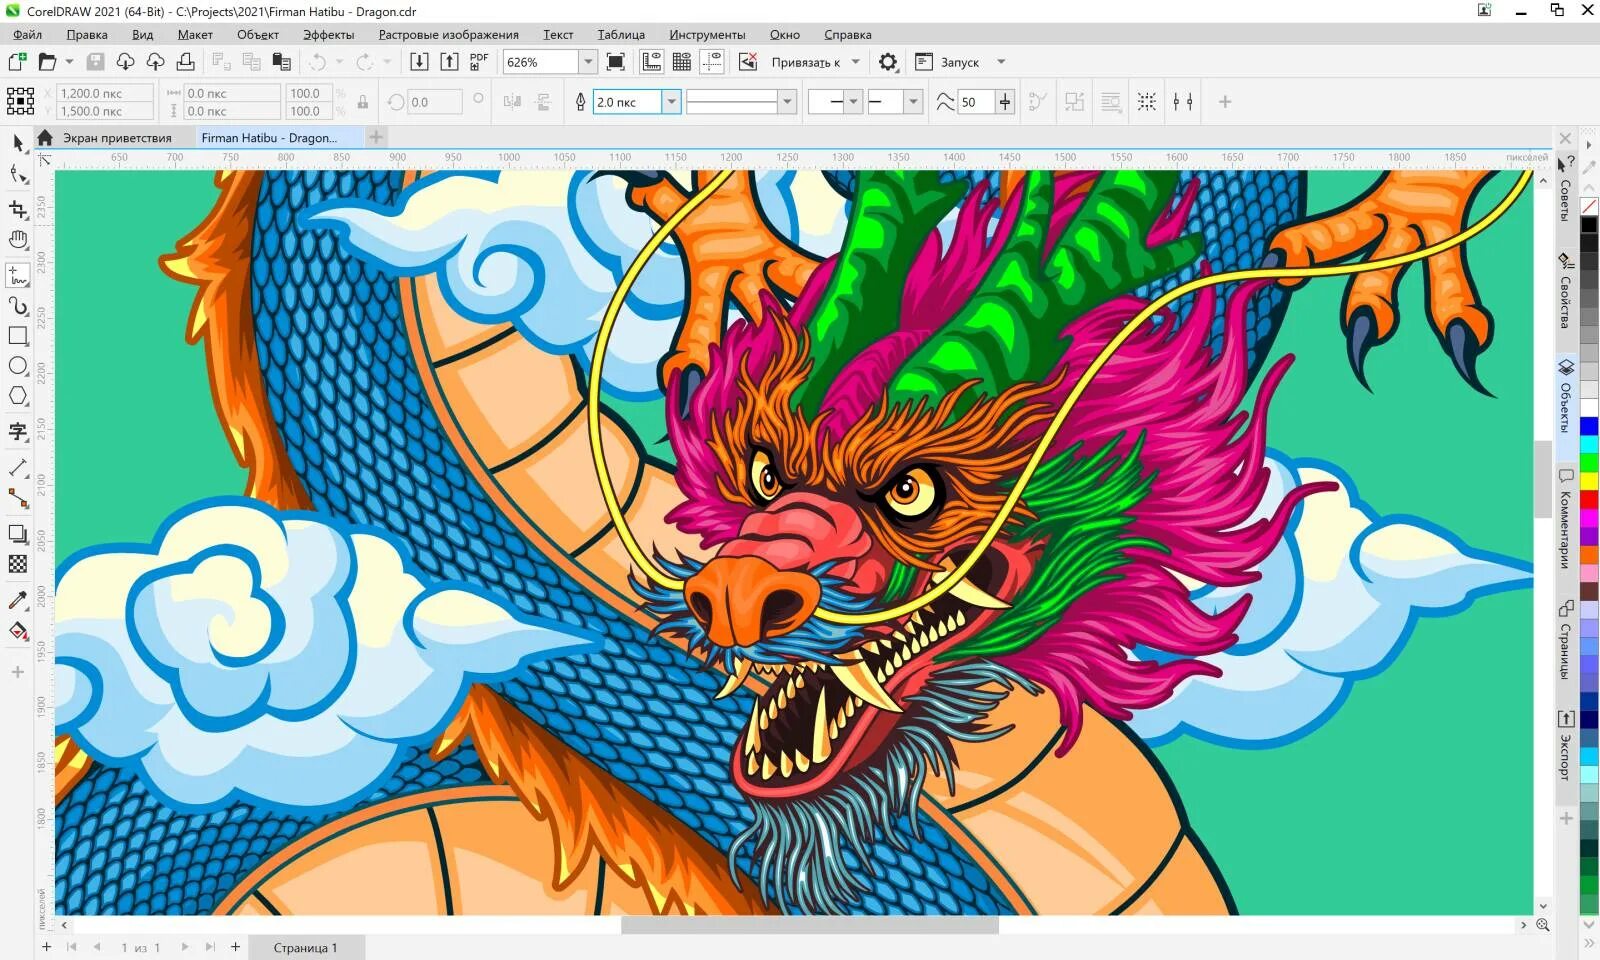Select the Rectangle tool

[x=18, y=336]
